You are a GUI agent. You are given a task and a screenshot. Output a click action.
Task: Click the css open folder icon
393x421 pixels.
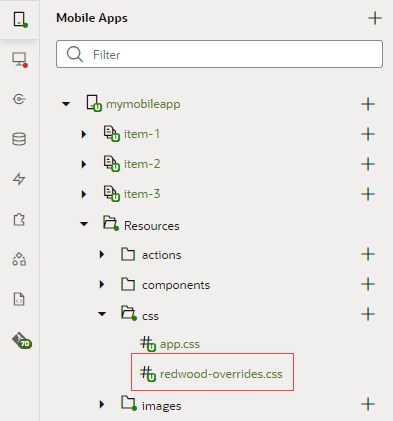coord(129,314)
